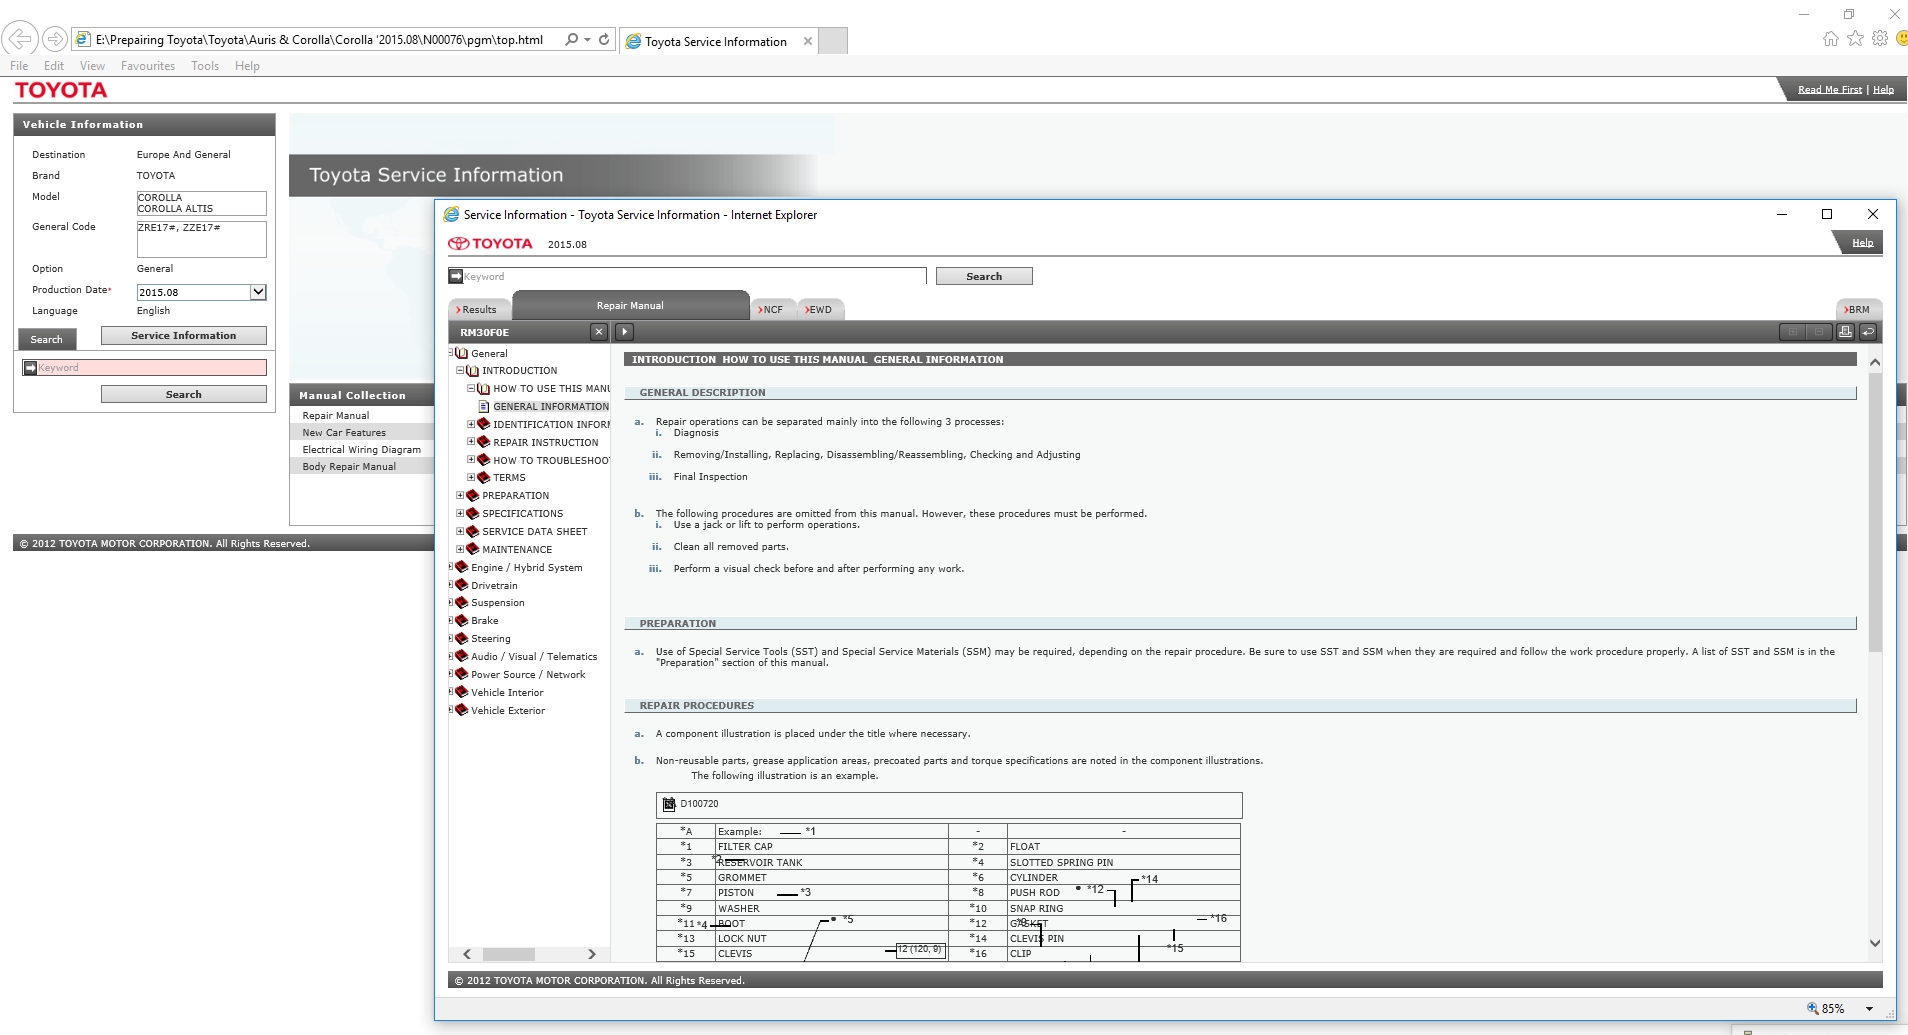Click the play arrow next to RM30F0E
Screen dimensions: 1908x1035
click(624, 332)
